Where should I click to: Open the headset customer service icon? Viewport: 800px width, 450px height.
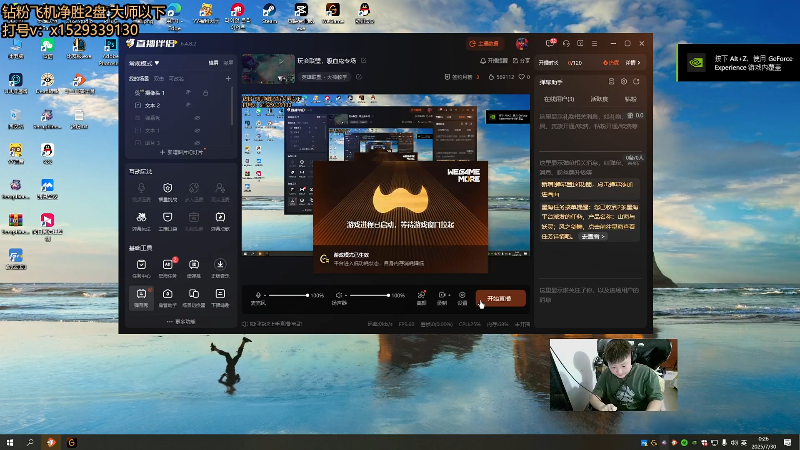566,44
